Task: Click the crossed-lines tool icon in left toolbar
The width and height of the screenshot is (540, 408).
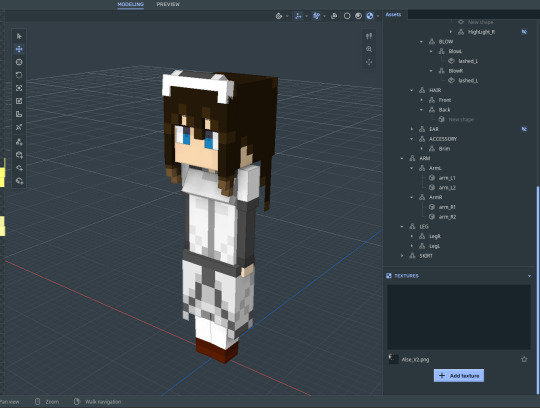Action: pyautogui.click(x=19, y=127)
